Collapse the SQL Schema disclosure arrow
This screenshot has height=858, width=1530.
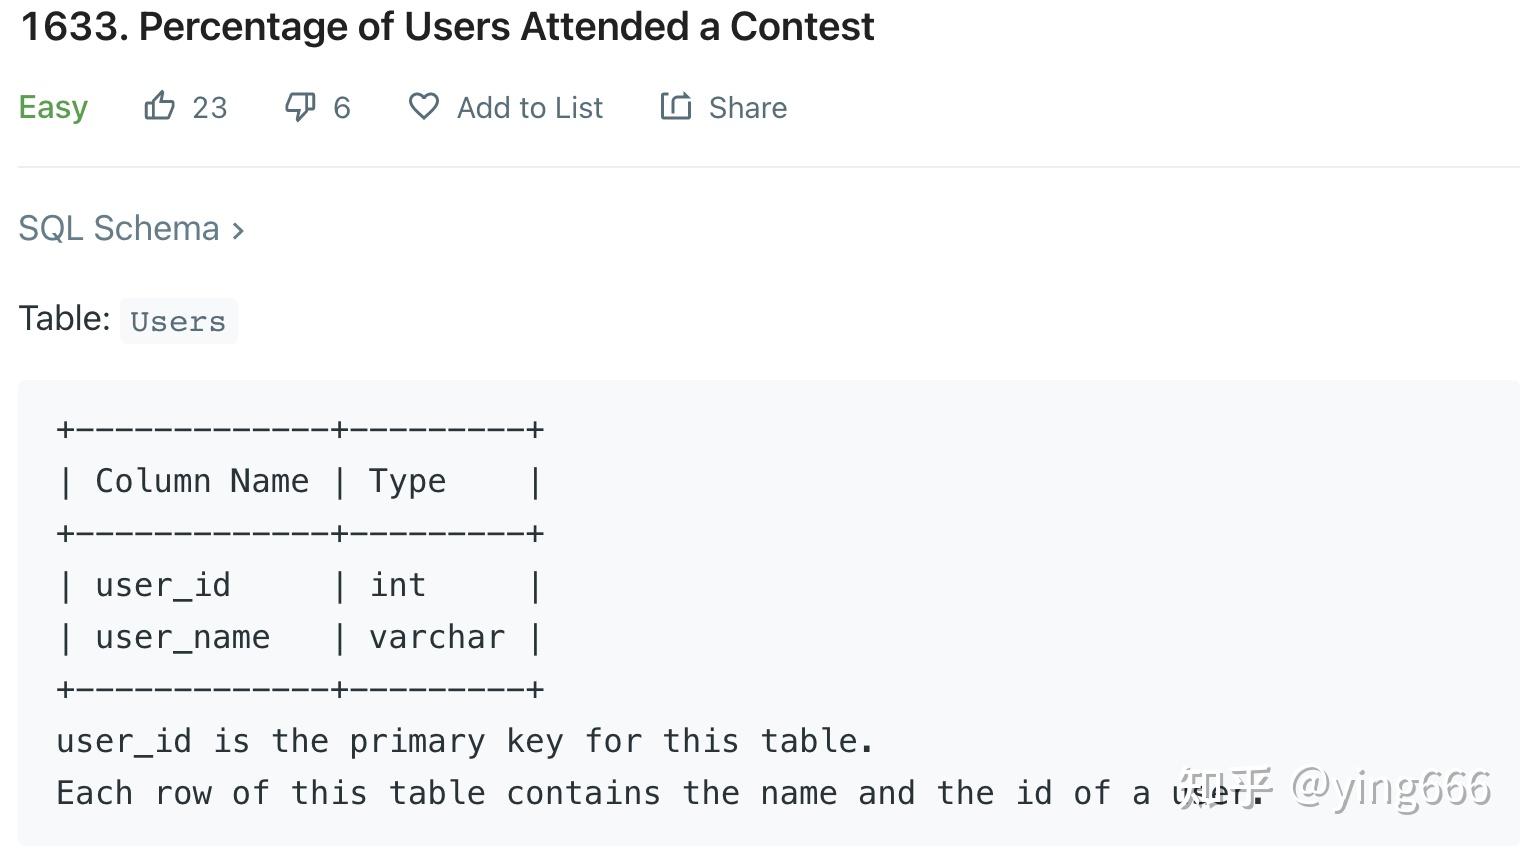click(x=239, y=229)
